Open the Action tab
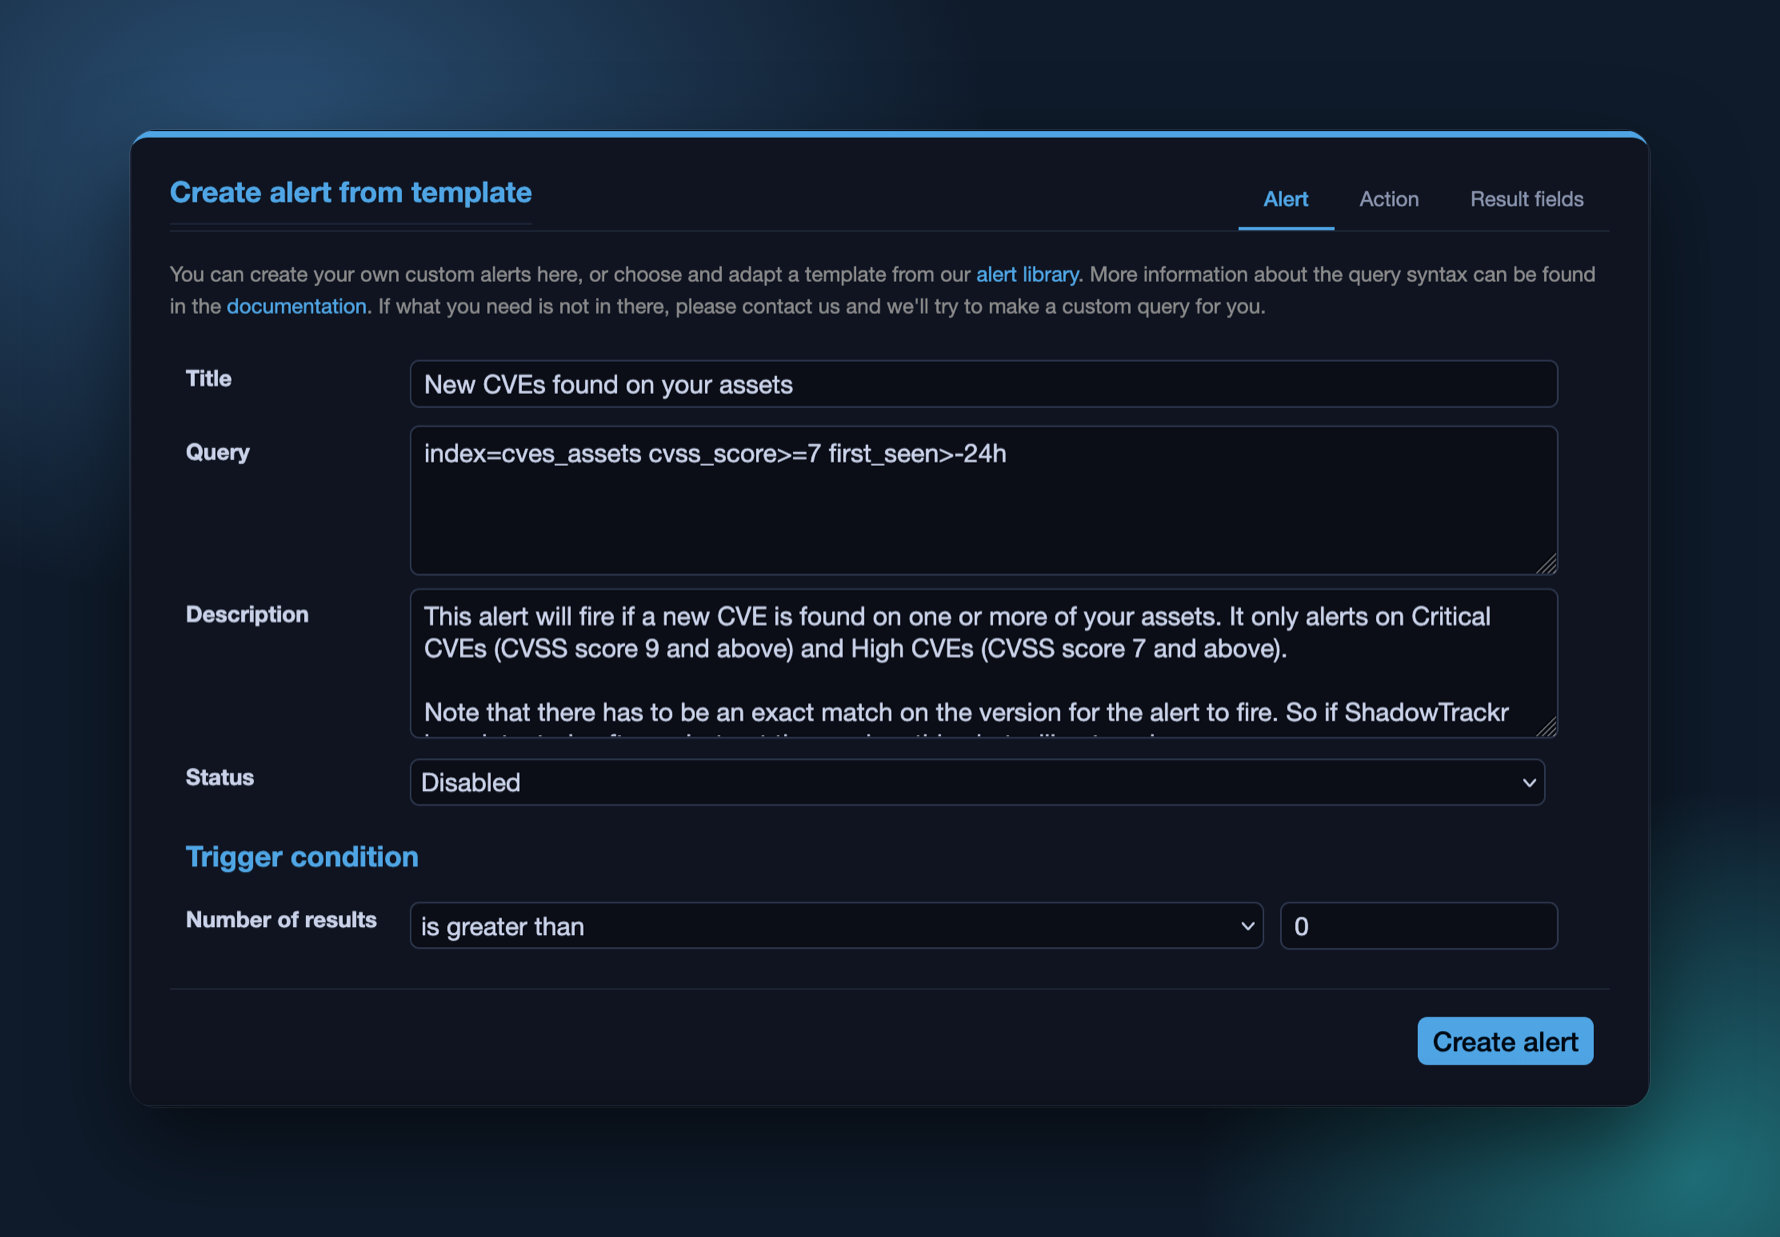Viewport: 1780px width, 1237px height. click(x=1388, y=199)
